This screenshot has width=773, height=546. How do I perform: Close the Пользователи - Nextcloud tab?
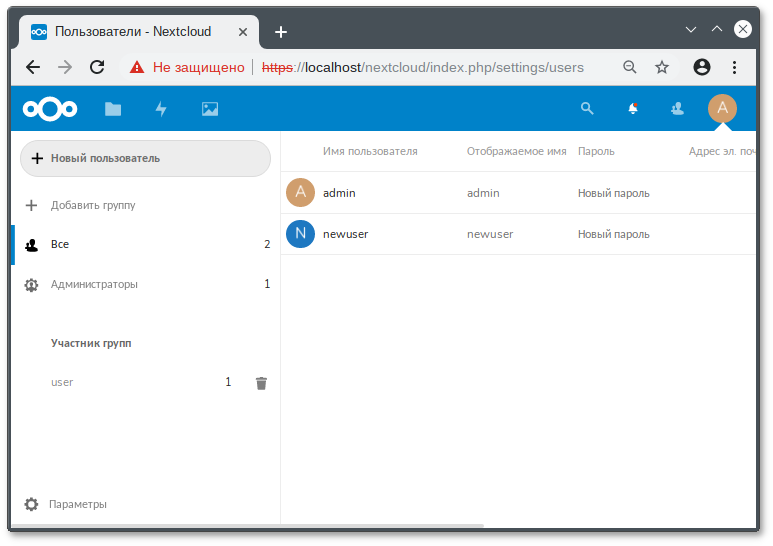coord(243,32)
